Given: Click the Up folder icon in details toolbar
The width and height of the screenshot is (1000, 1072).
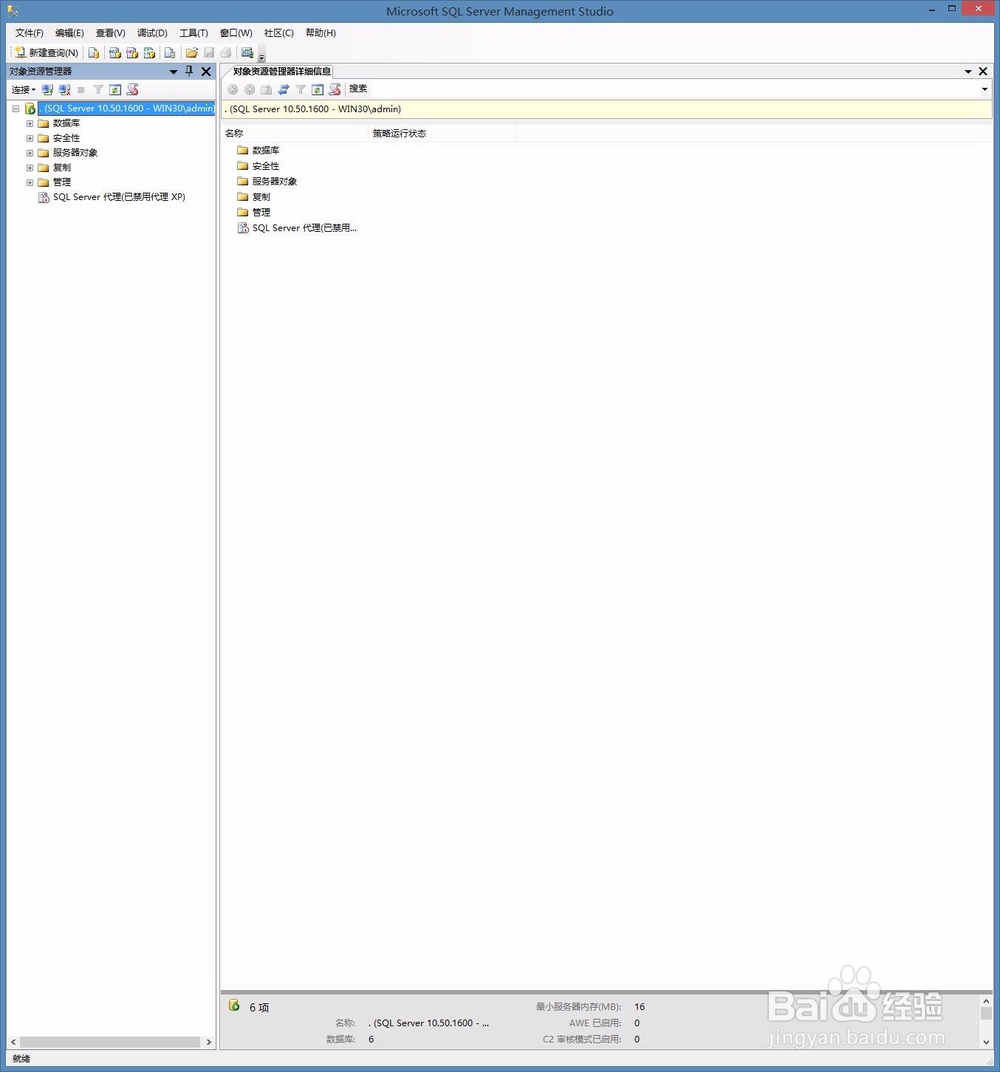Looking at the screenshot, I should click(267, 90).
